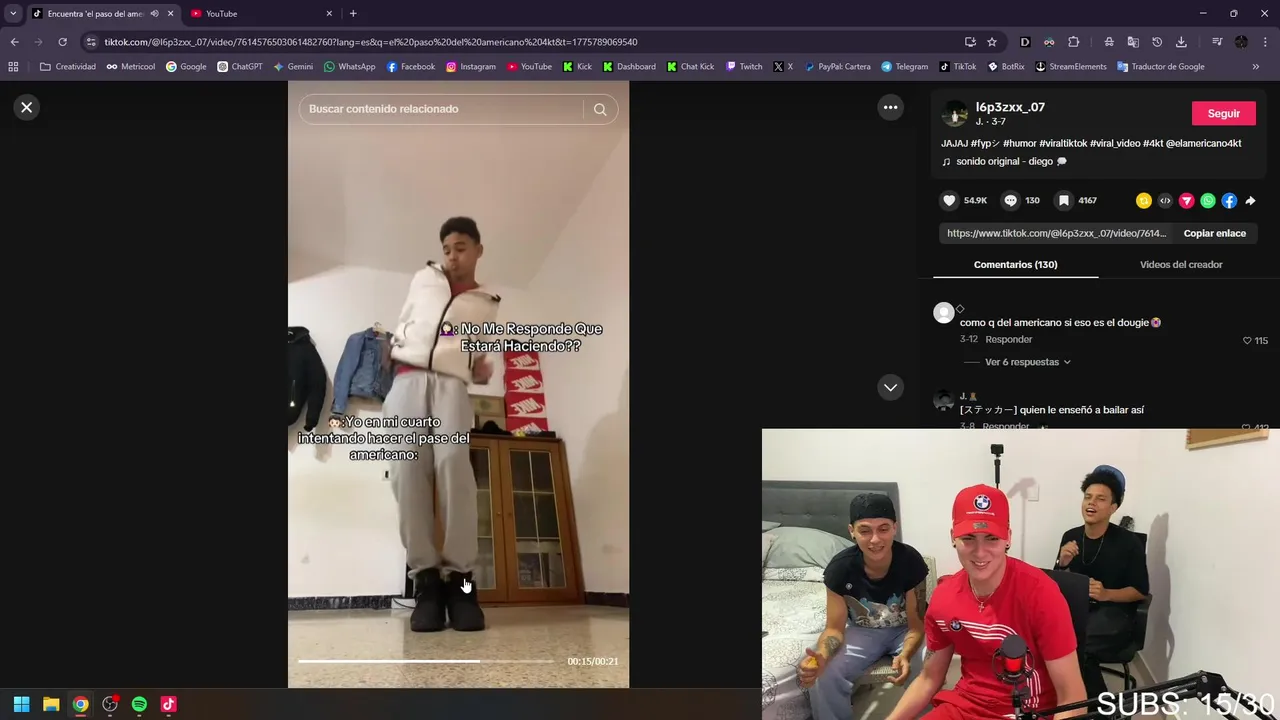This screenshot has width=1280, height=720.
Task: Save video with the bookmark icon
Action: [x=1064, y=200]
